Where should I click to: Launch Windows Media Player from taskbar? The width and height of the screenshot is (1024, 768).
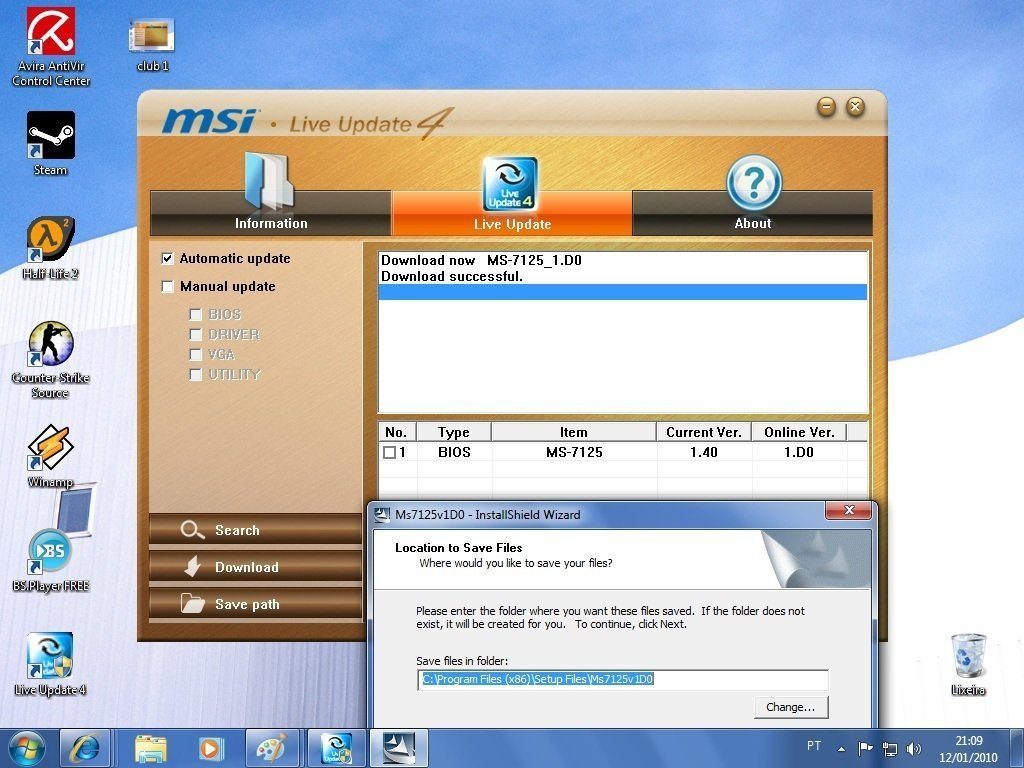(x=211, y=748)
